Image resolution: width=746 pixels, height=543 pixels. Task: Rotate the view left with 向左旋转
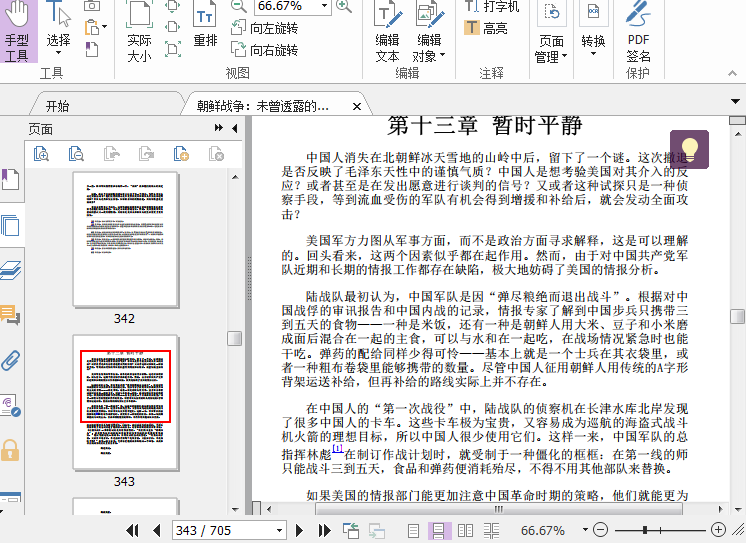point(265,28)
